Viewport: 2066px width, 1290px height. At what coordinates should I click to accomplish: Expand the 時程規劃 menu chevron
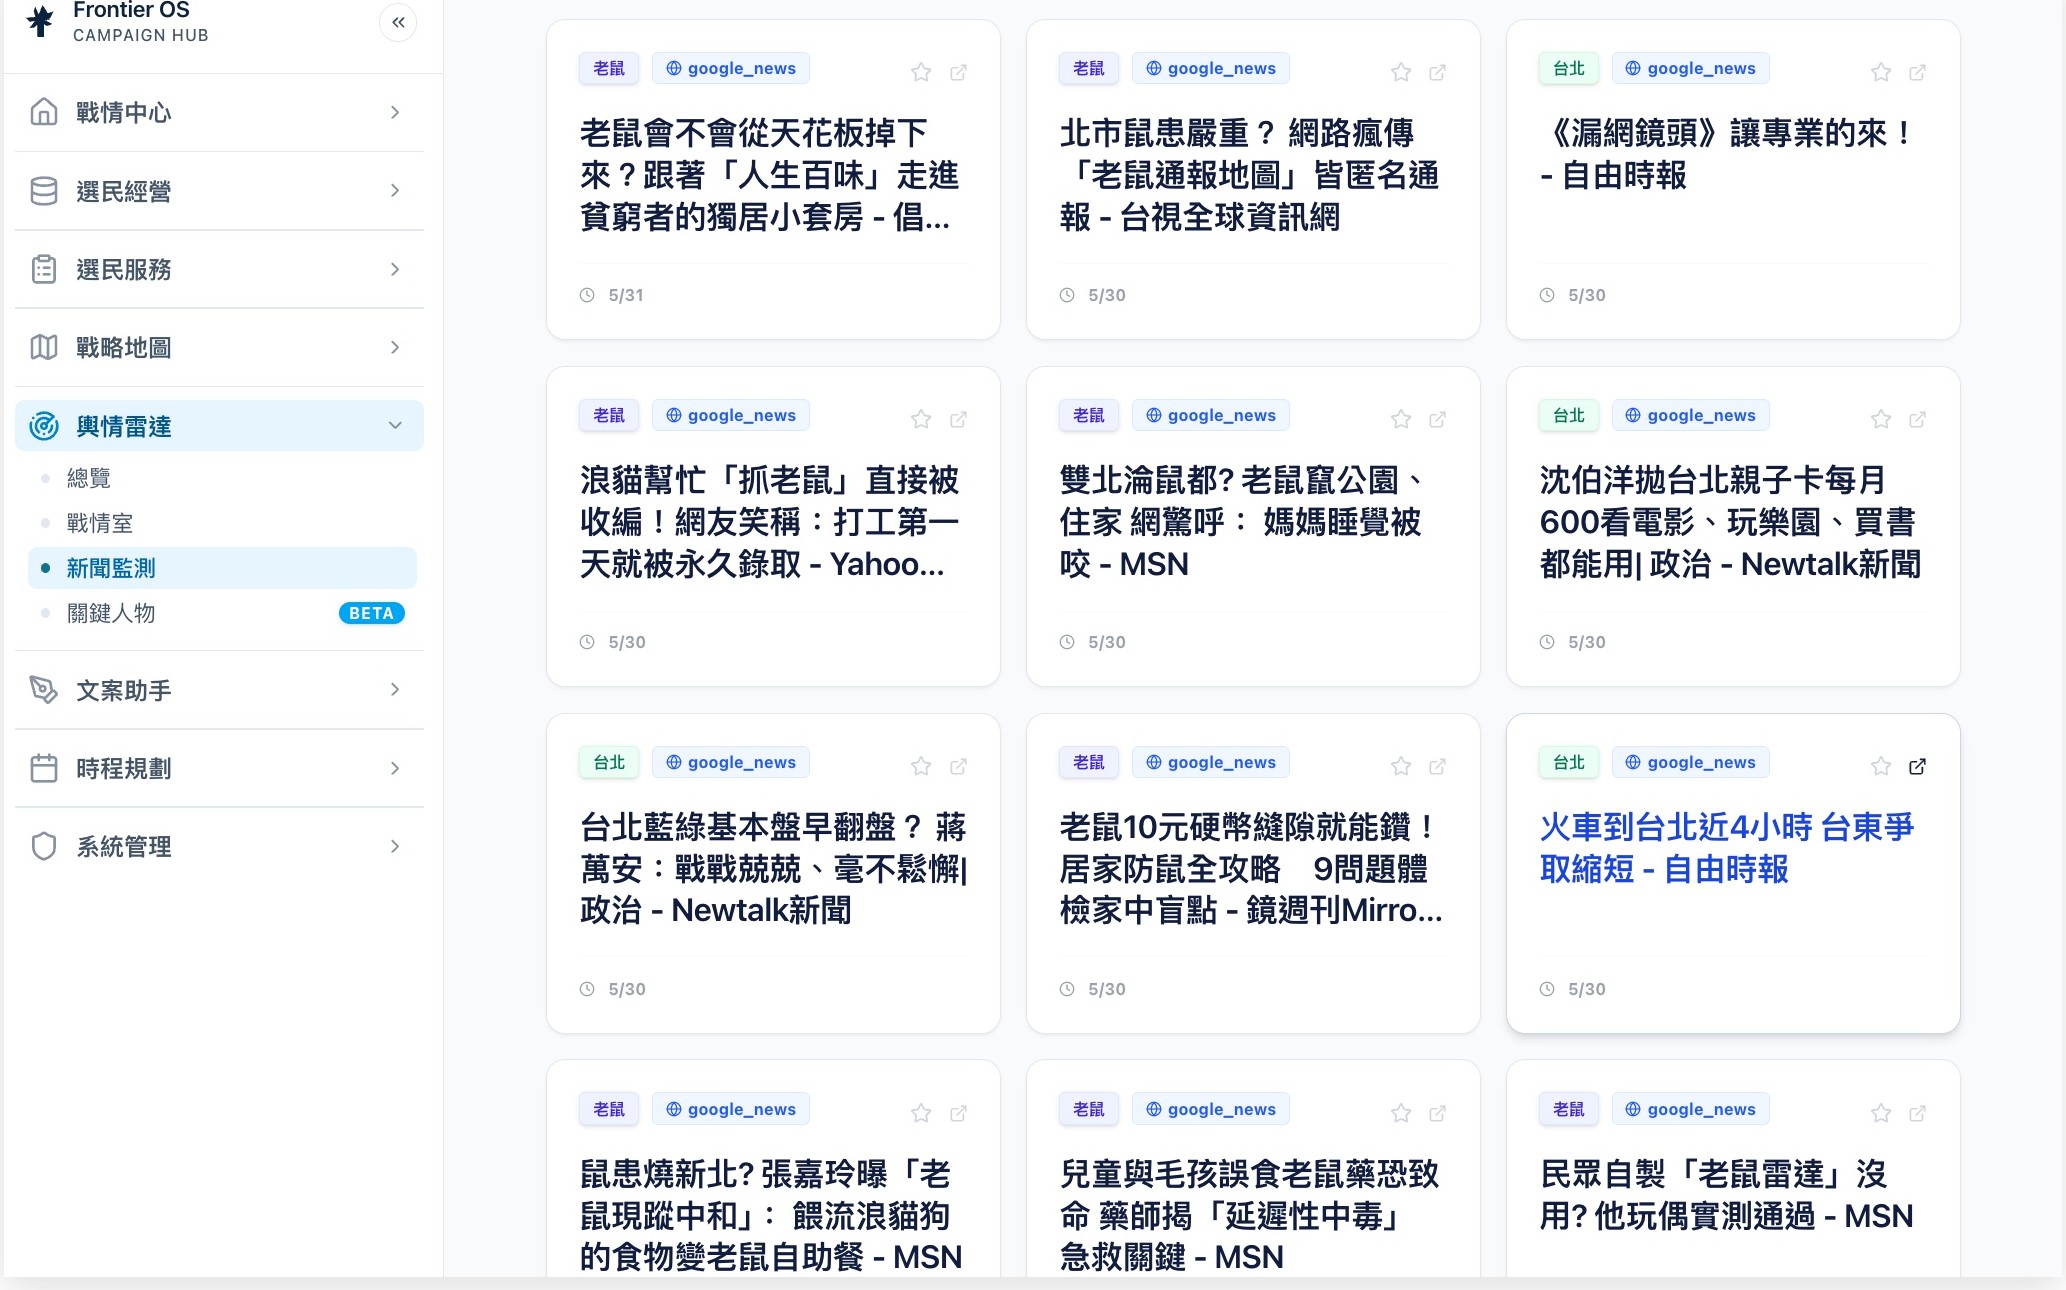coord(395,768)
